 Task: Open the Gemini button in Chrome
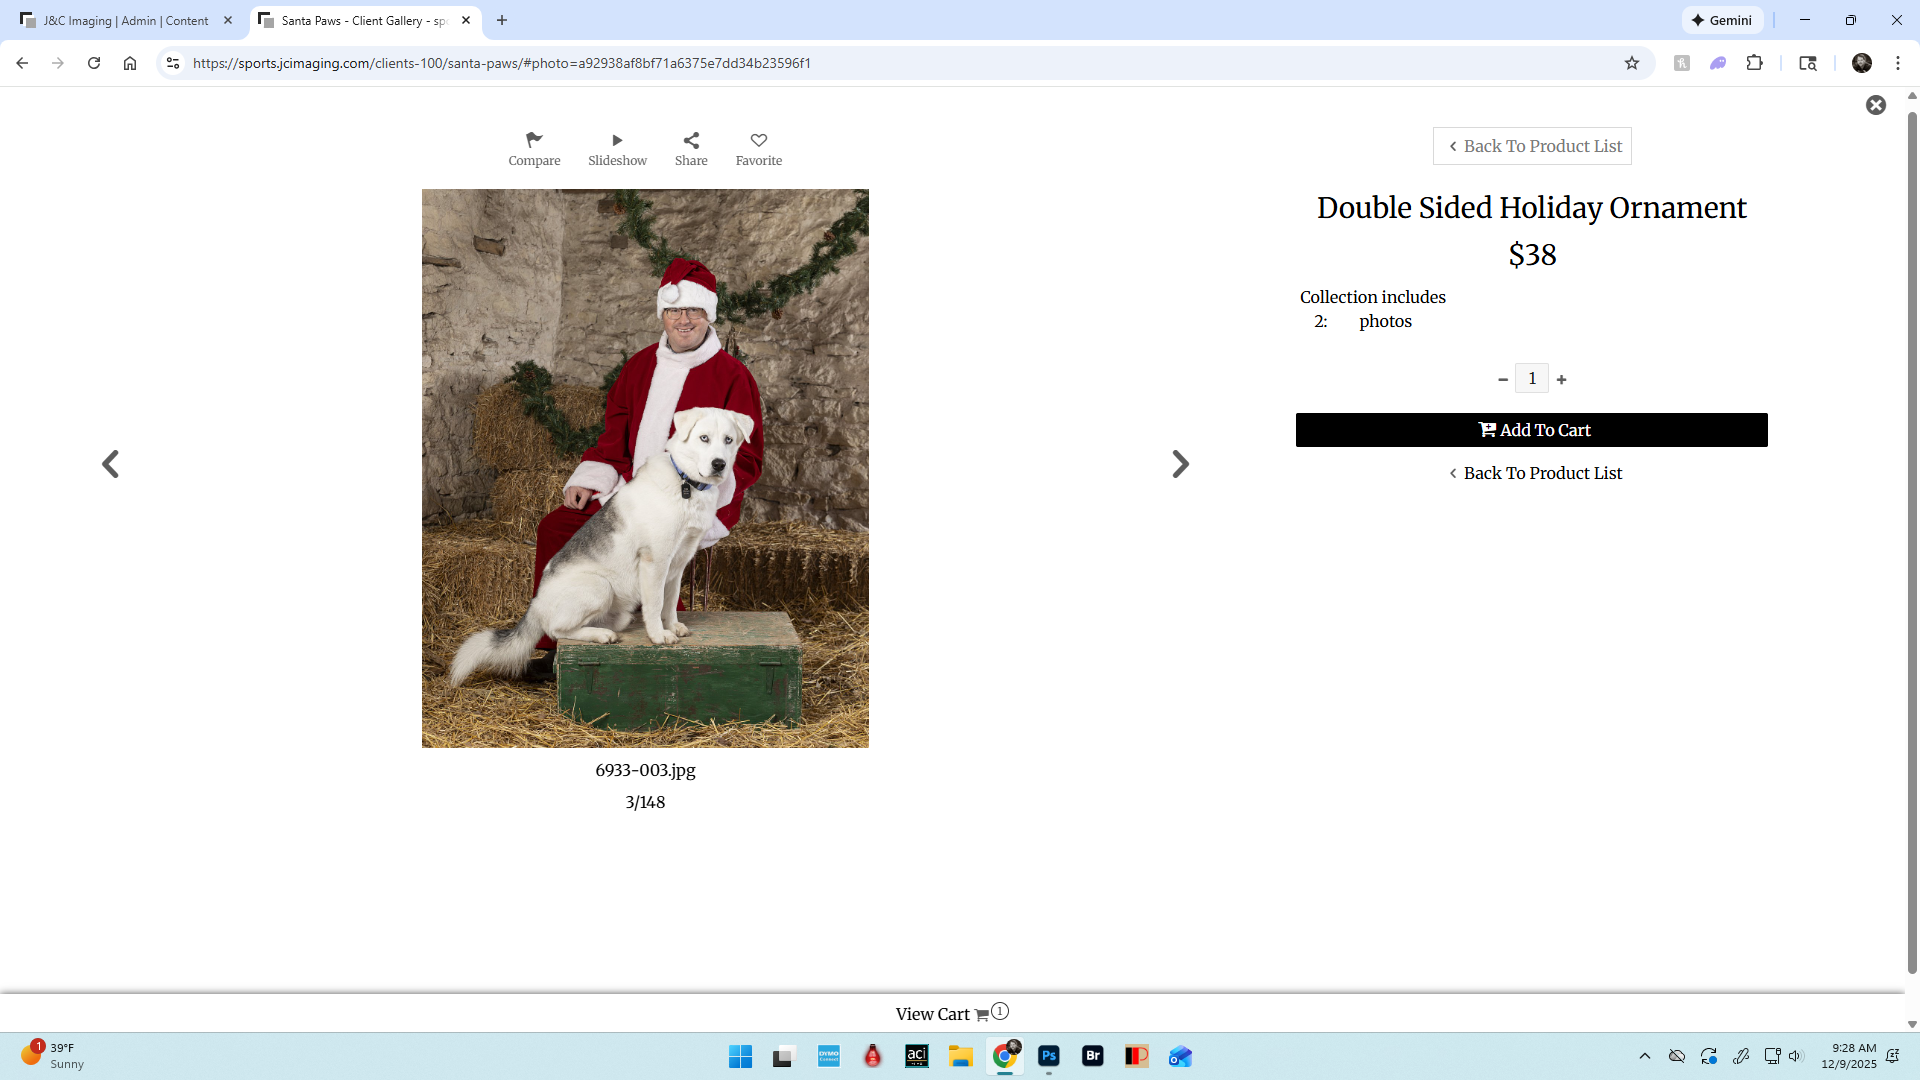[1722, 20]
